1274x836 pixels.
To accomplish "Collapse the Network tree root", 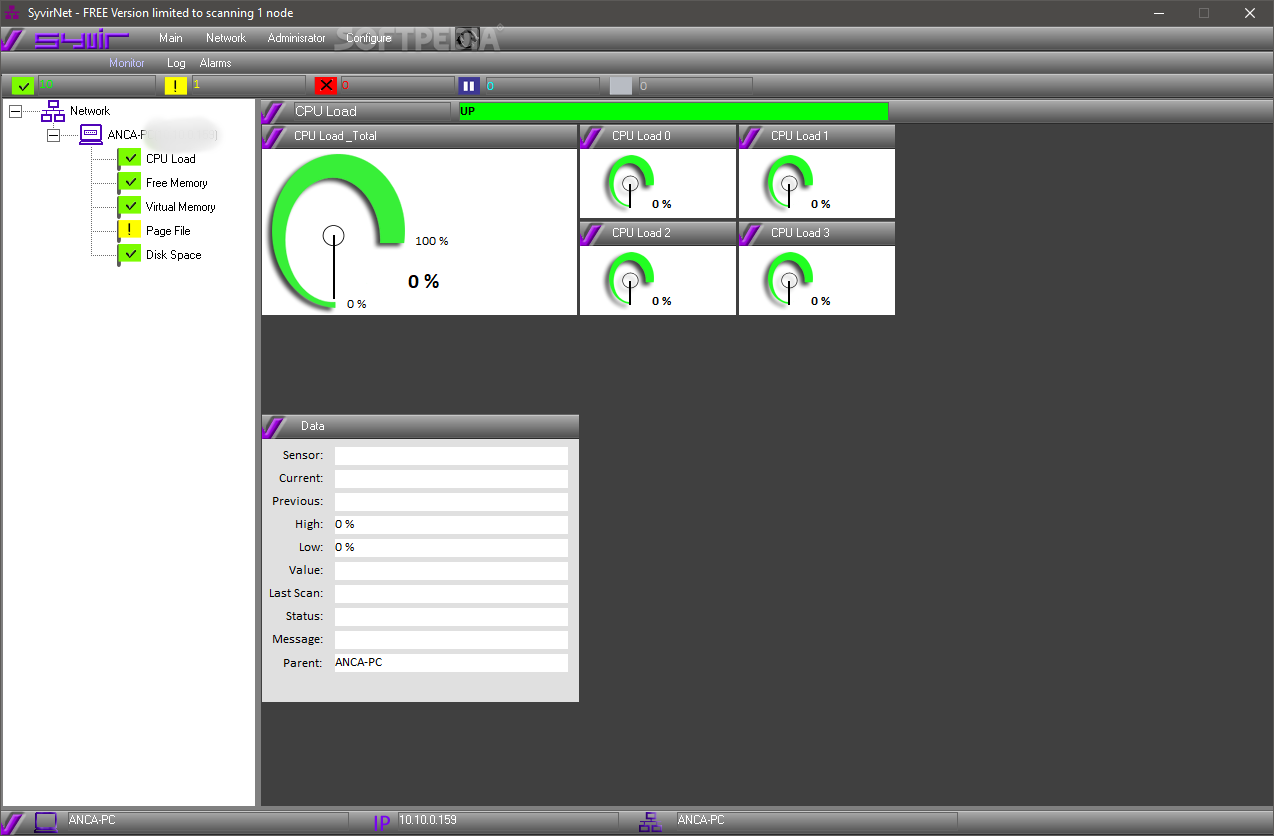I will point(15,111).
